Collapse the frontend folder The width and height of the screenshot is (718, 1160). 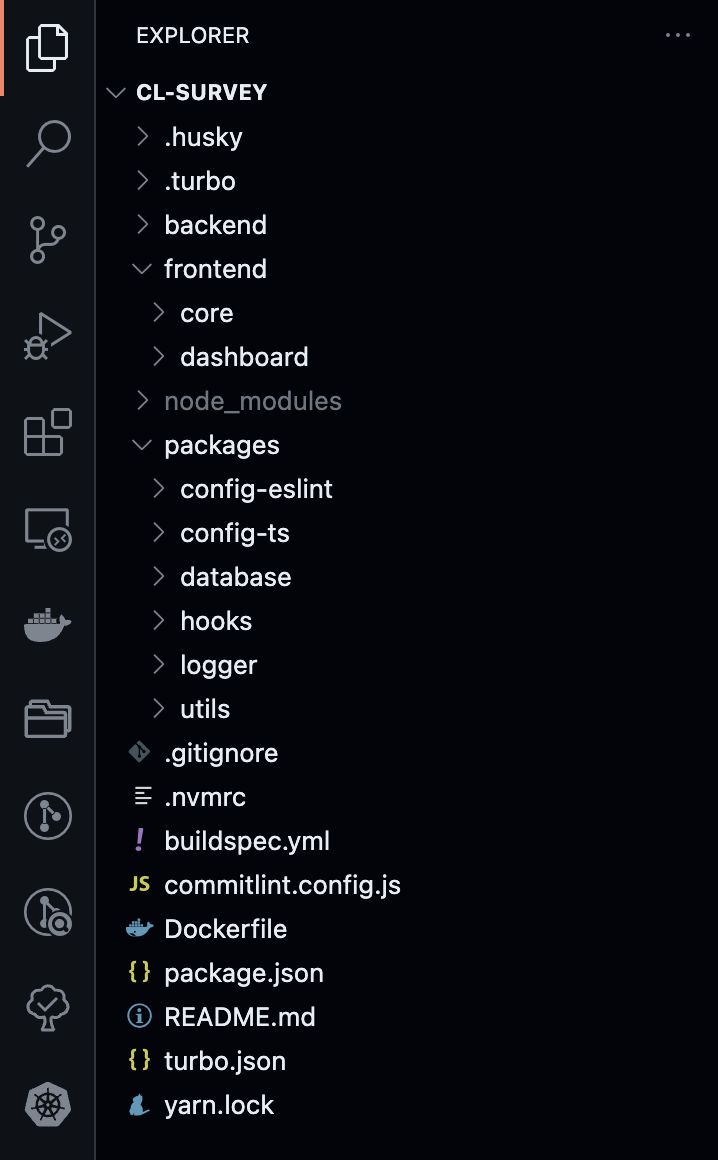(215, 269)
